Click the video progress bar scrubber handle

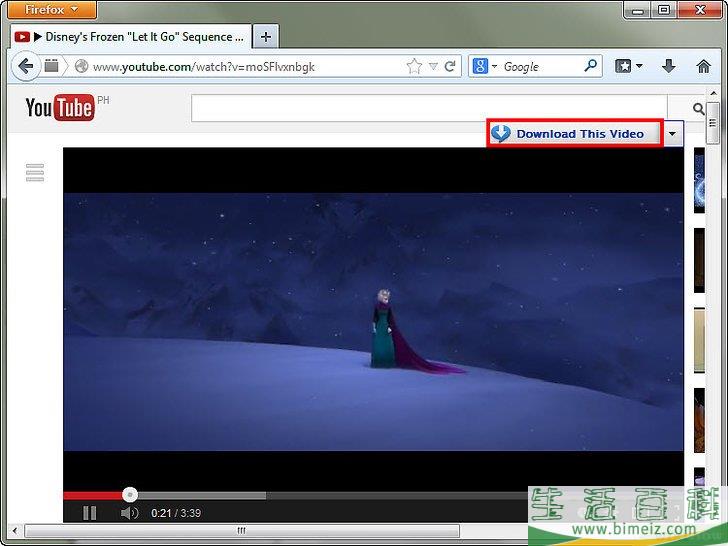click(x=130, y=495)
